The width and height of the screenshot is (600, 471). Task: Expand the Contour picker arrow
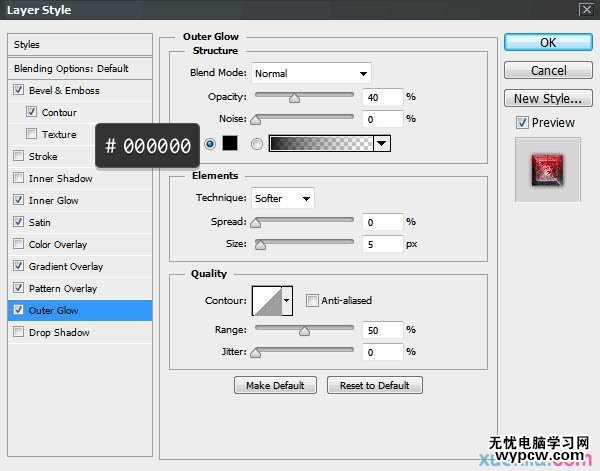coord(287,301)
